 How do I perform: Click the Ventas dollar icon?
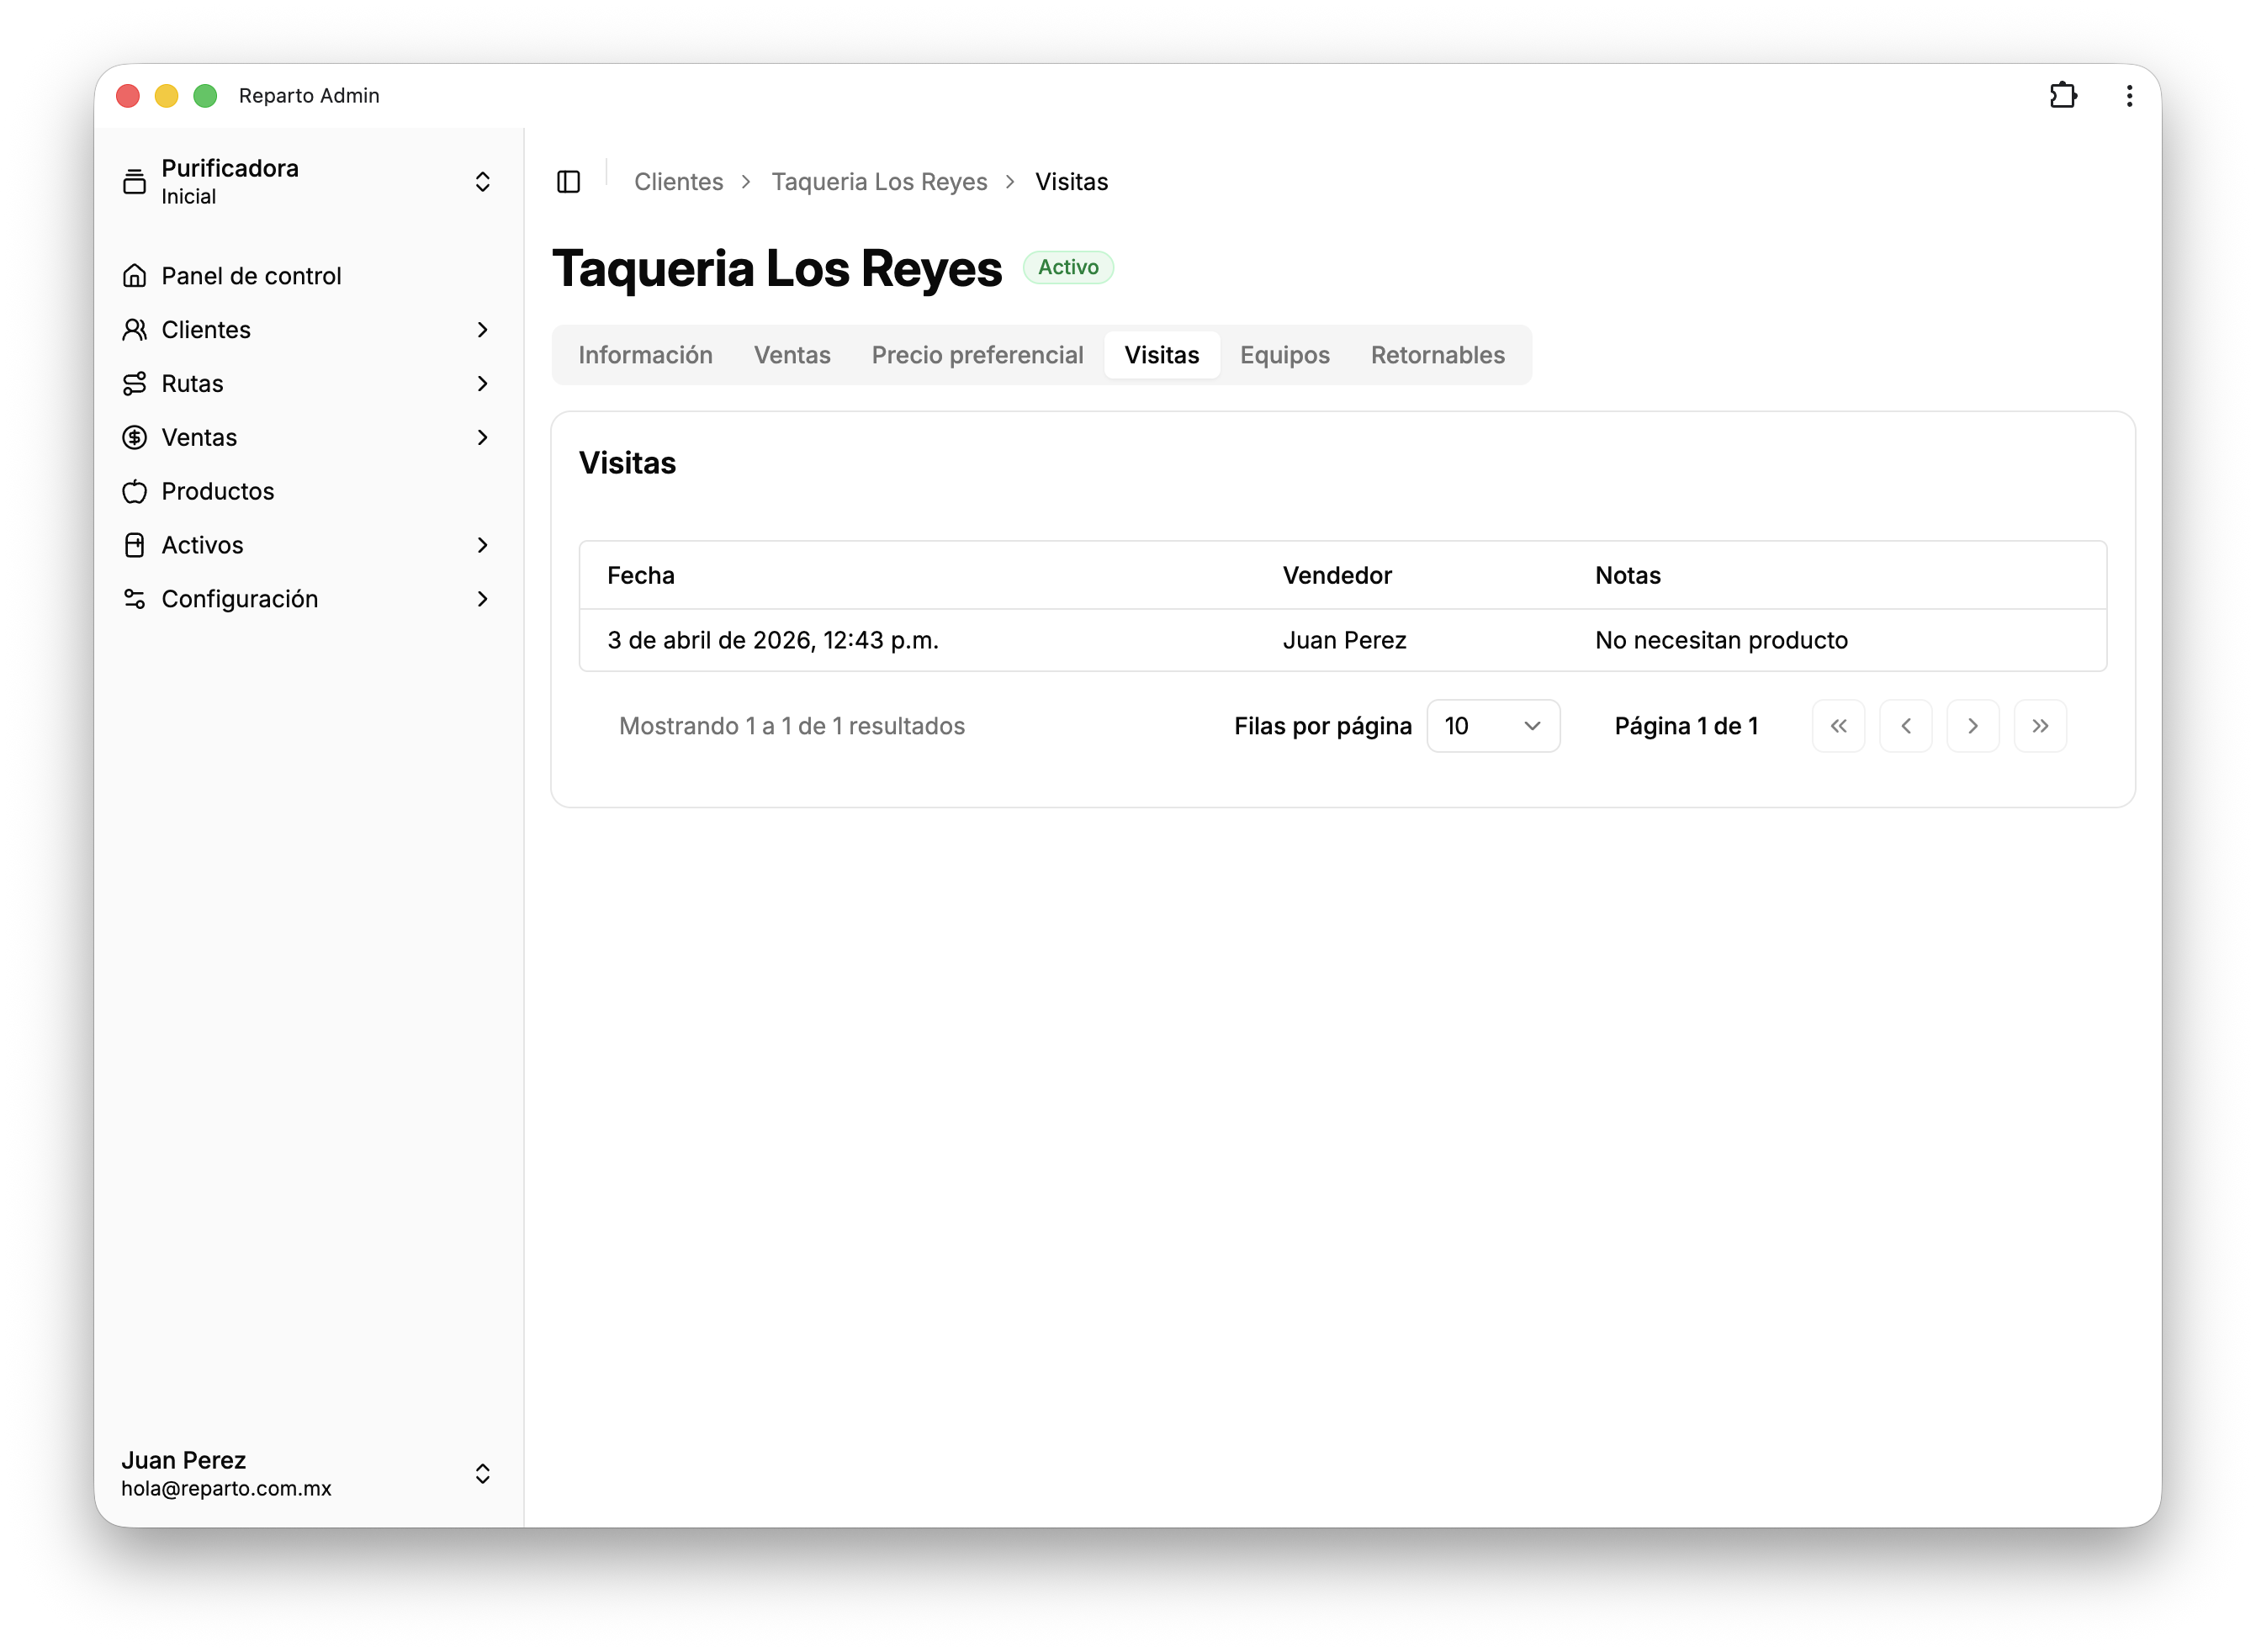[134, 438]
